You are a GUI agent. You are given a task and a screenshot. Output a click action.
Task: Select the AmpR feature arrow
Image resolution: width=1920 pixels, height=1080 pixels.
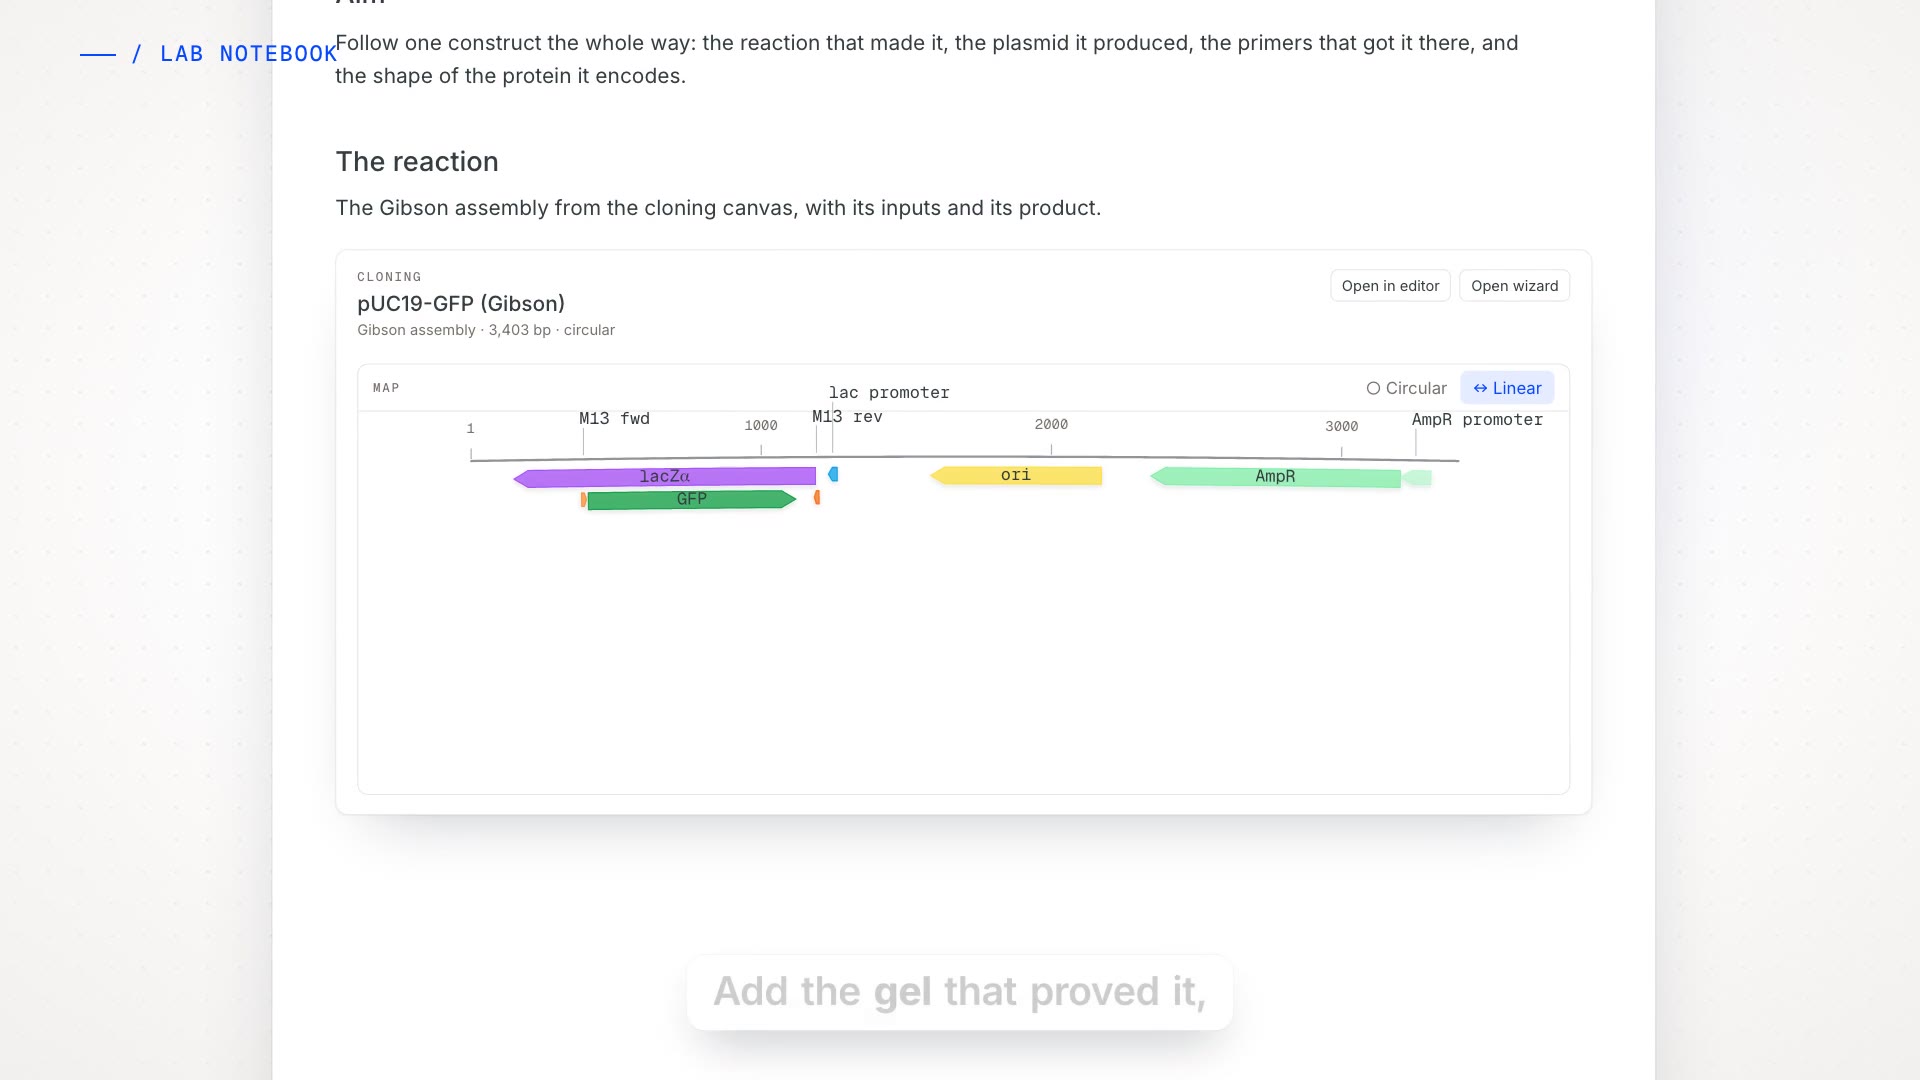click(x=1275, y=477)
